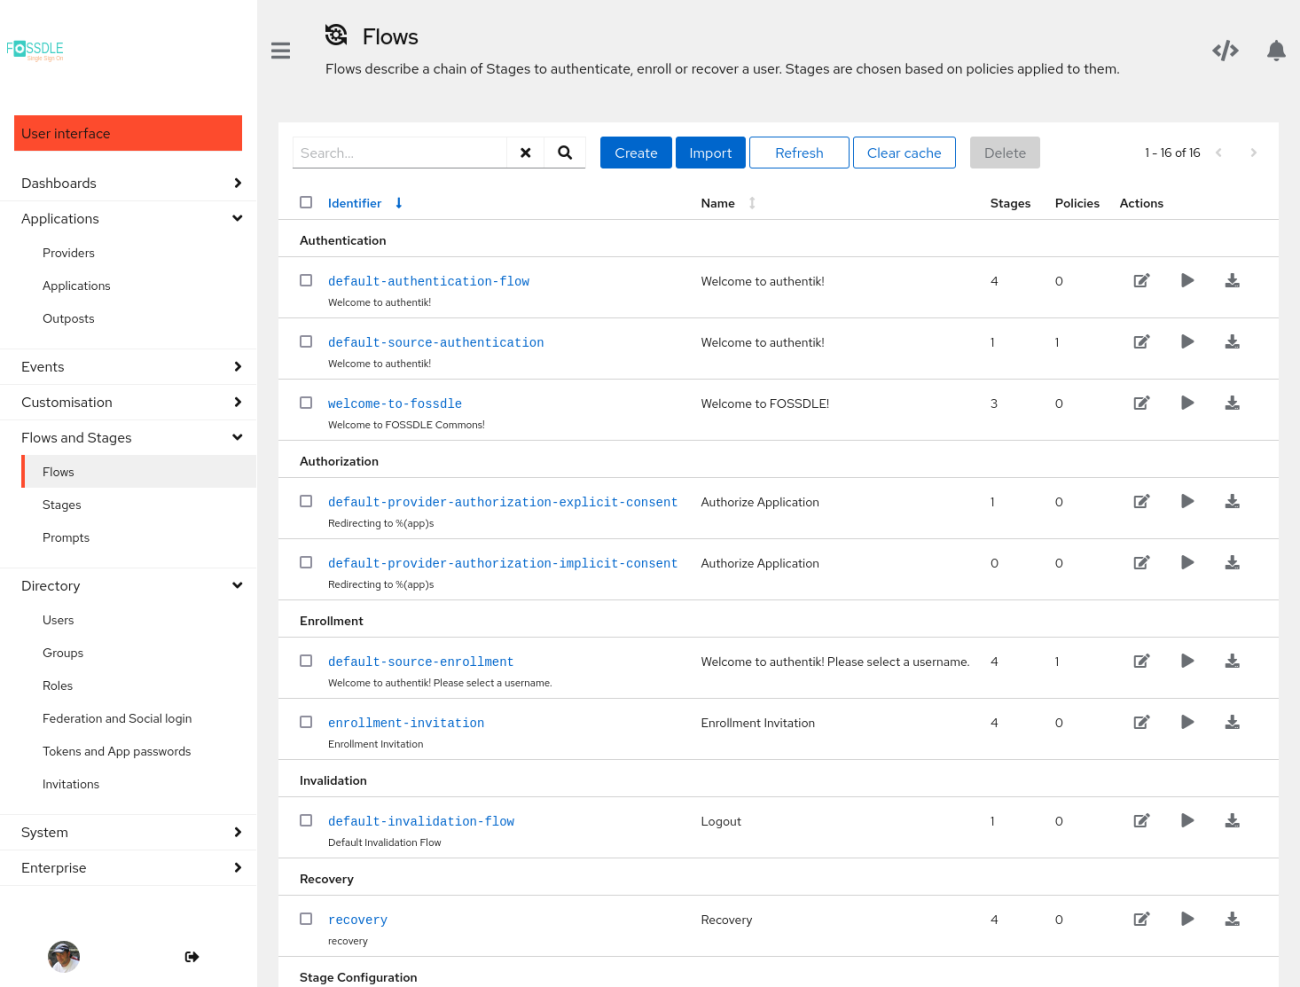Open the notifications bell icon
The image size is (1300, 987).
tap(1275, 51)
